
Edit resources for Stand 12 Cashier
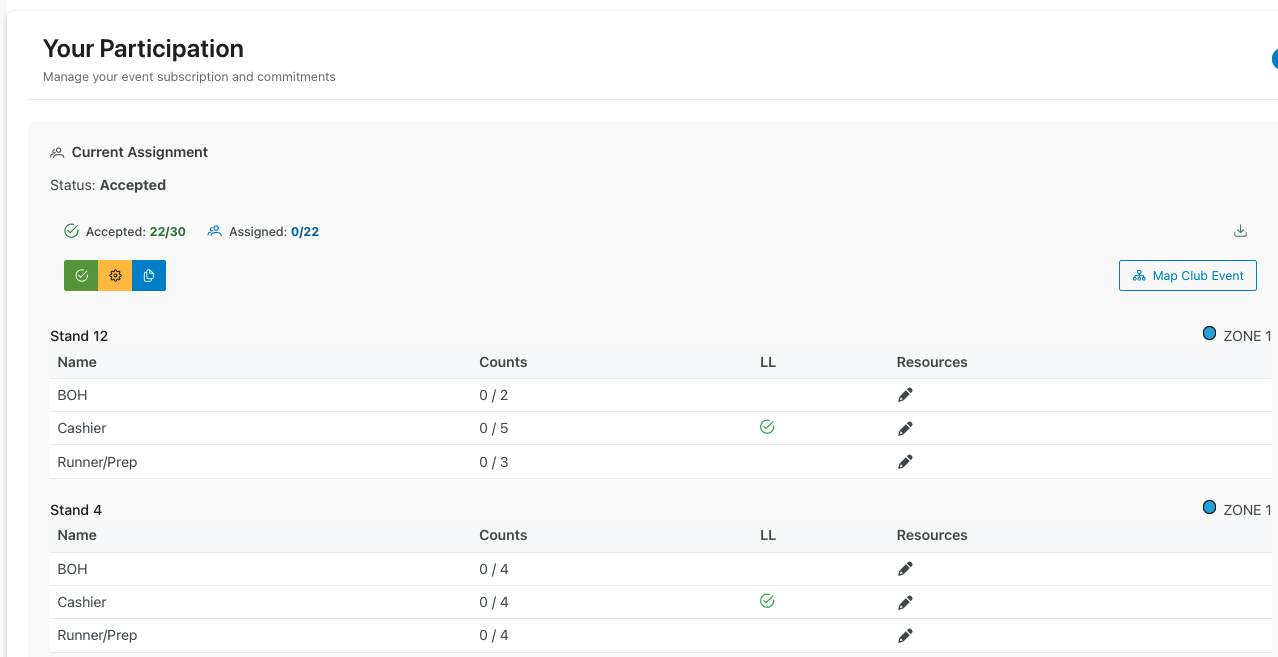click(905, 429)
